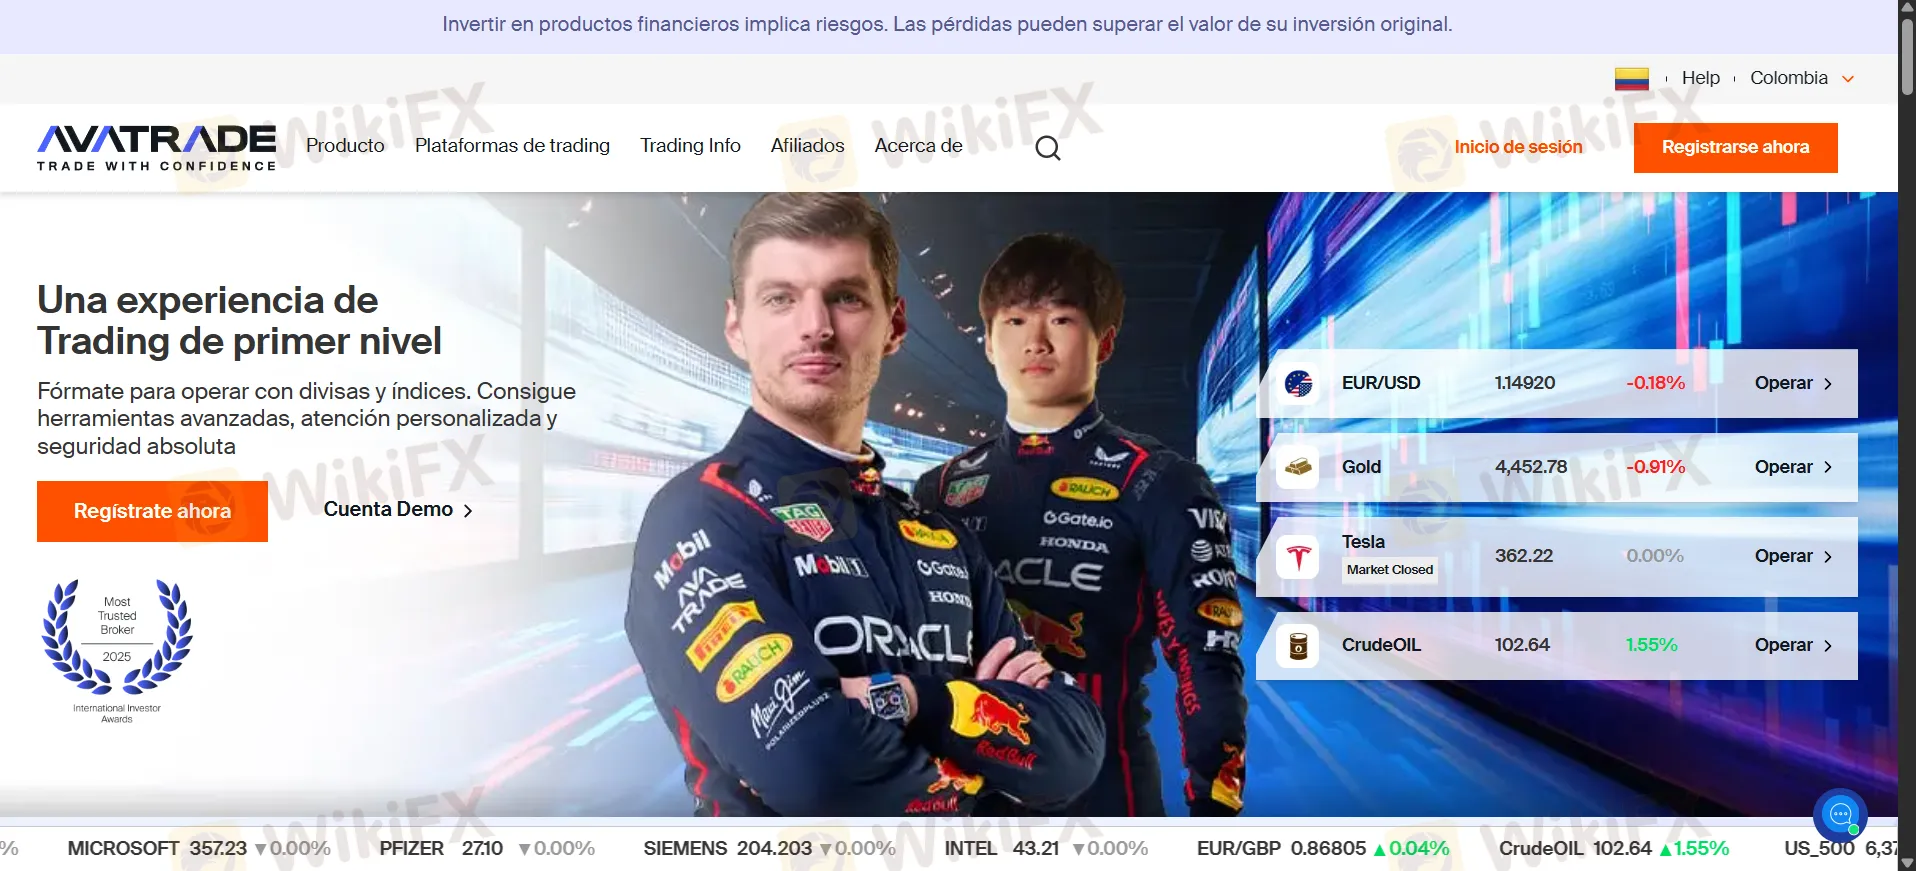Open the Acerca de menu
1916x871 pixels.
(x=918, y=146)
